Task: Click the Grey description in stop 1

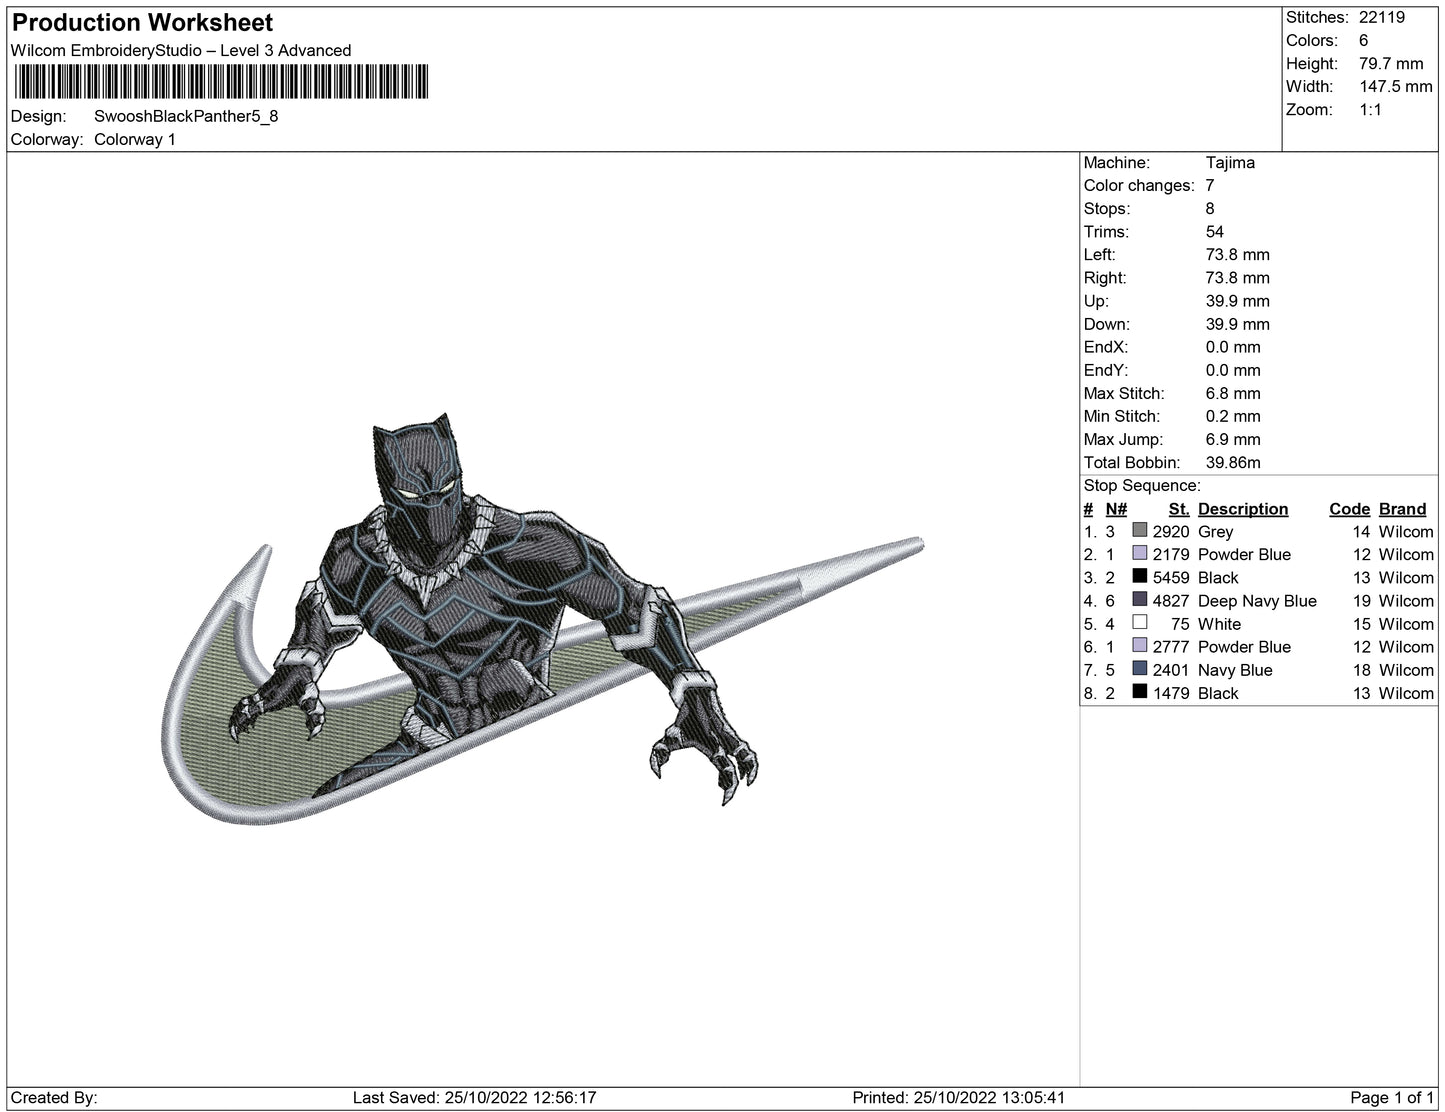Action: point(1215,531)
